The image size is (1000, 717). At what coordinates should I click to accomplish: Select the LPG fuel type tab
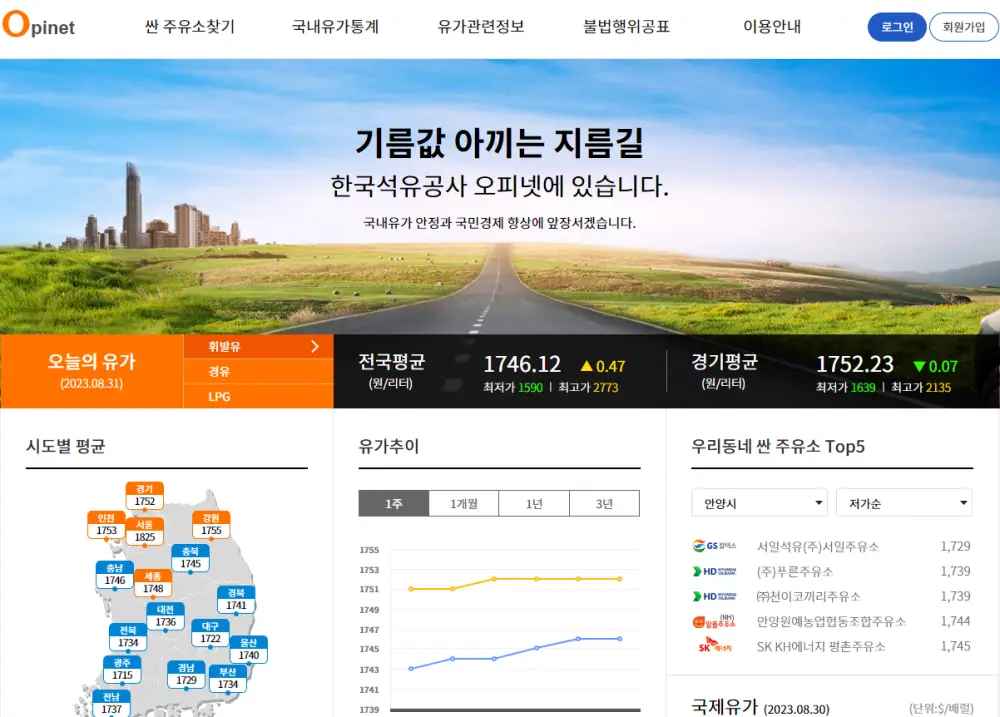pyautogui.click(x=257, y=395)
